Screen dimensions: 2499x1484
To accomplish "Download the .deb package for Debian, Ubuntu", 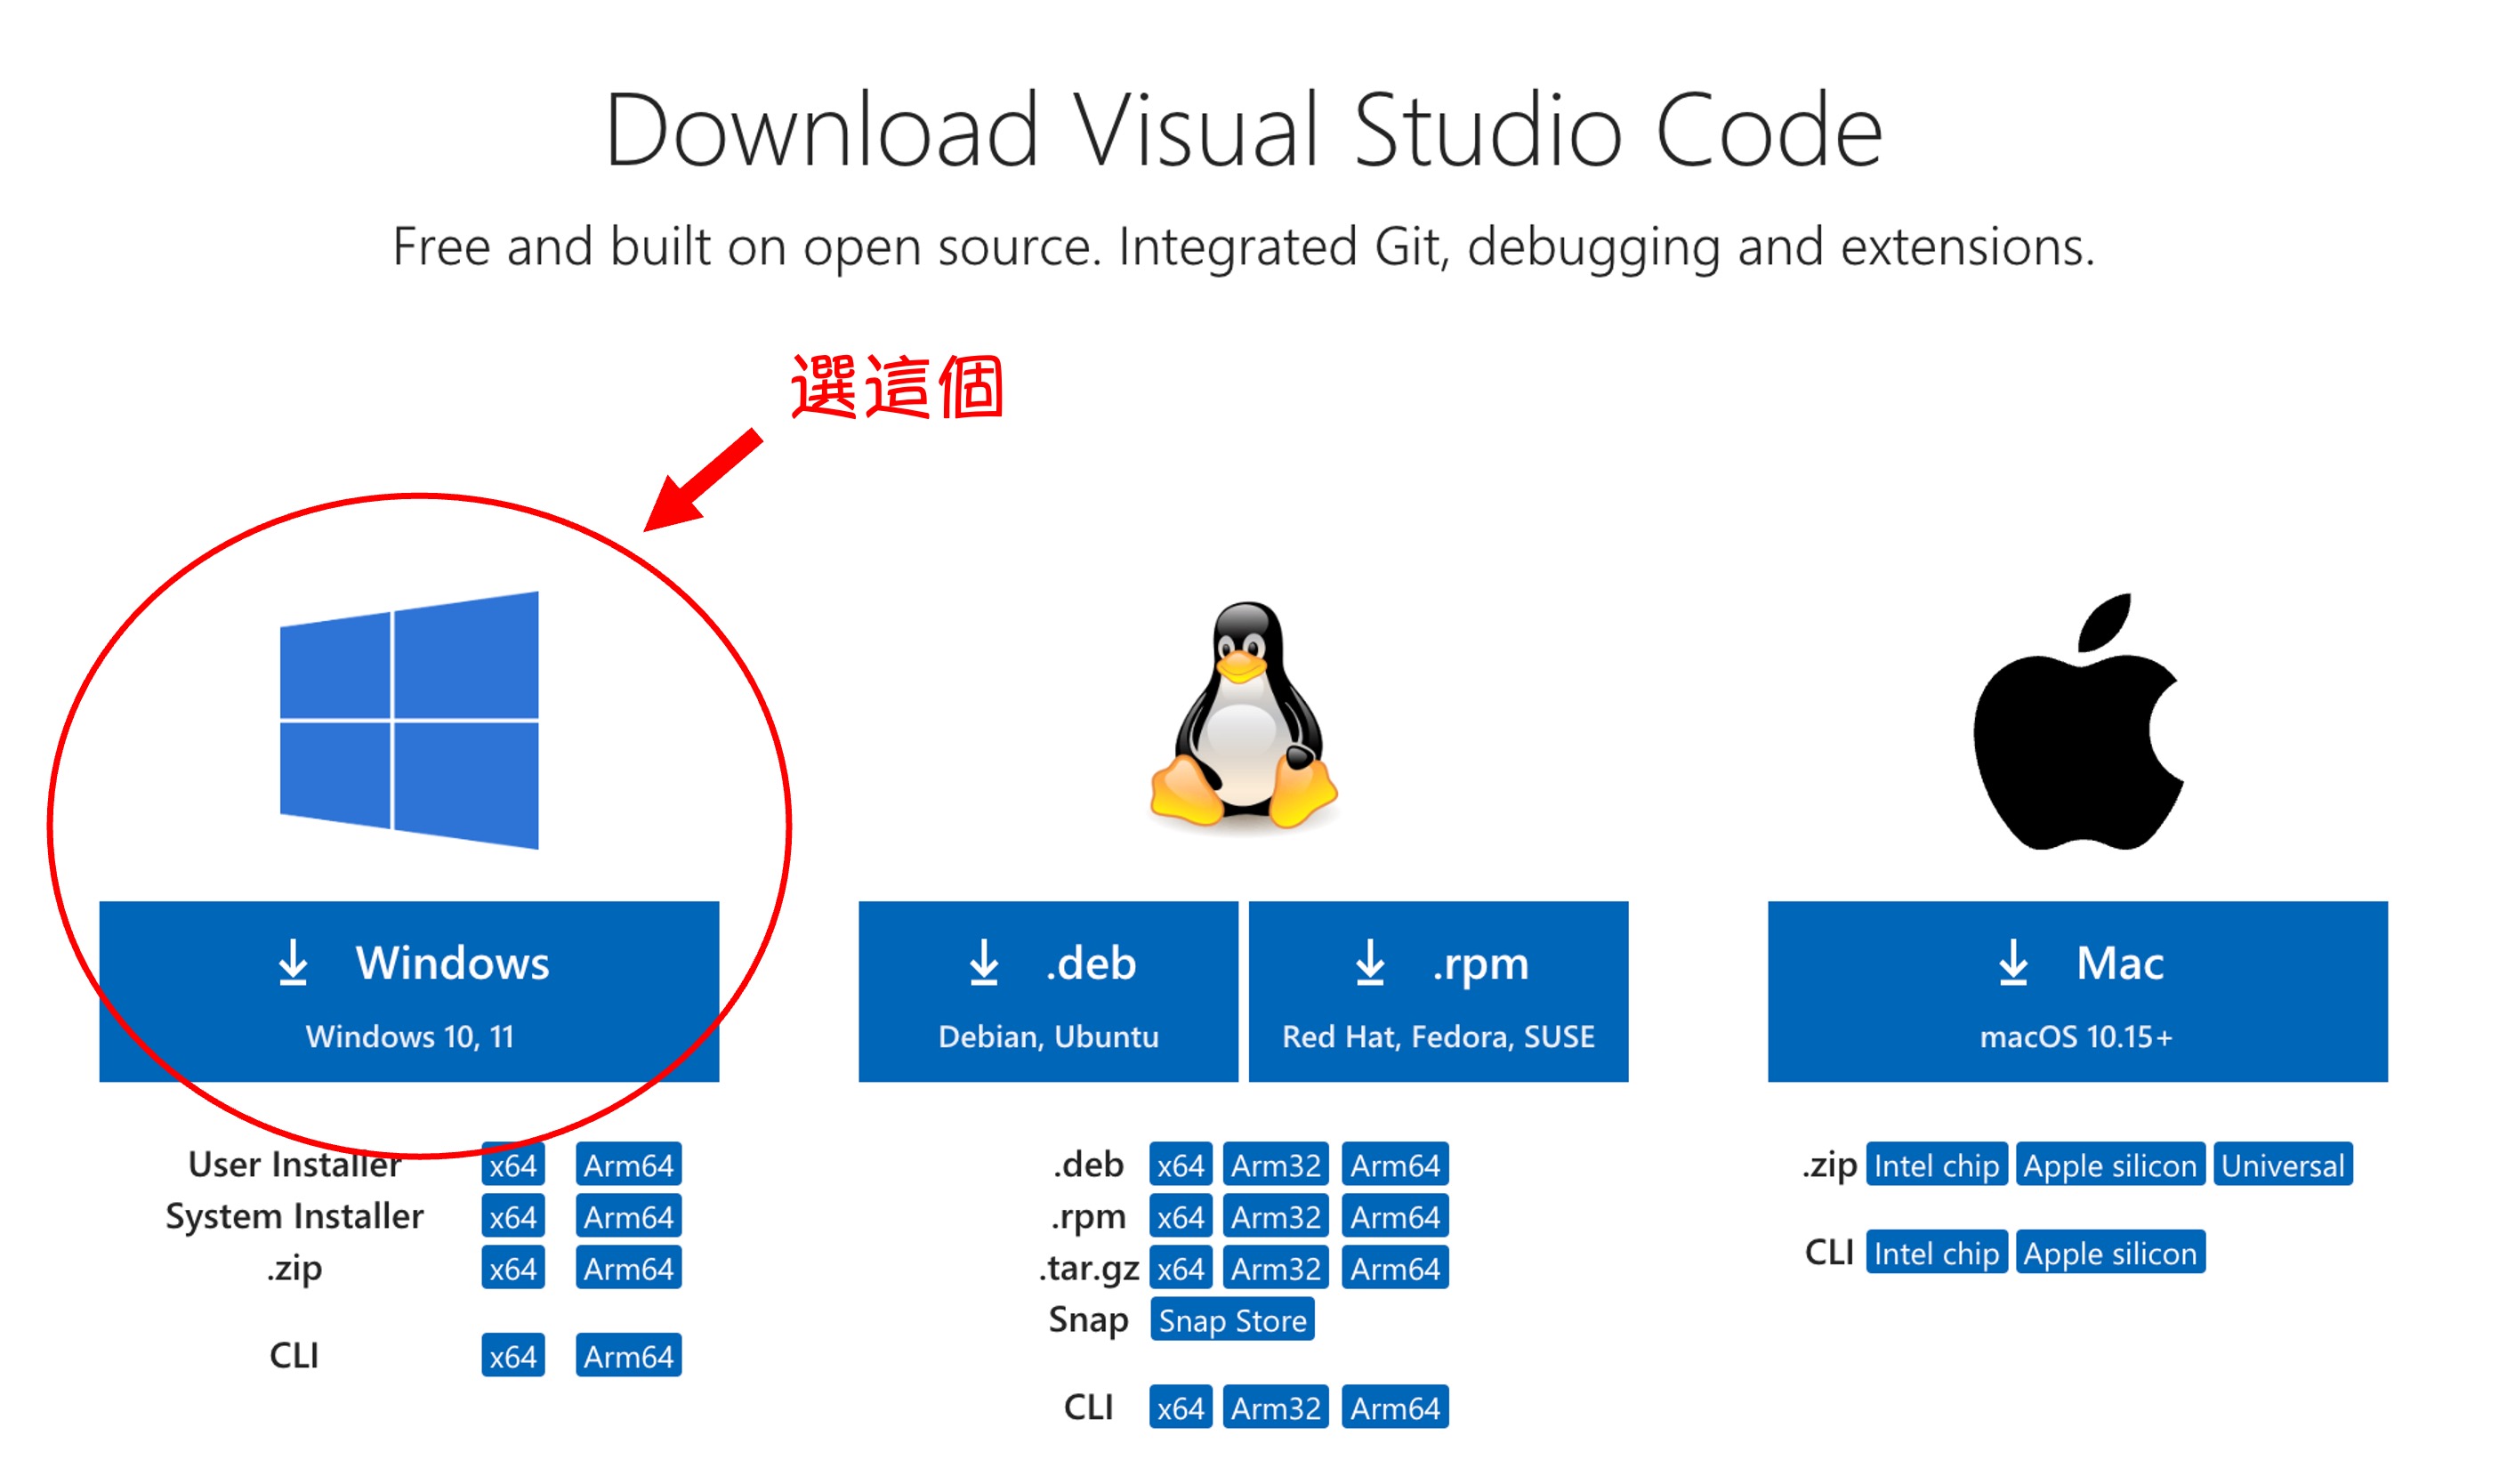I will pos(1048,991).
